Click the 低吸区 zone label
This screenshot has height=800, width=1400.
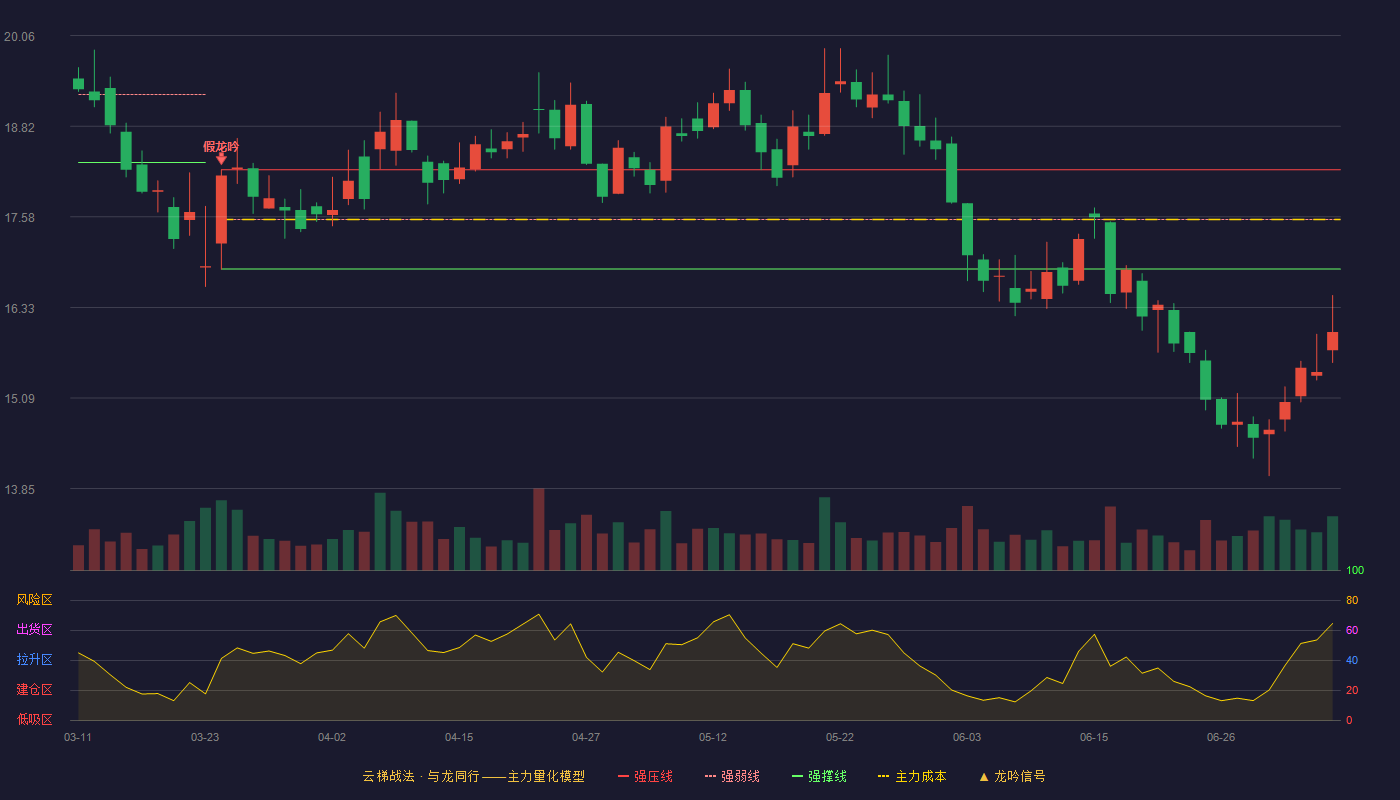34,719
